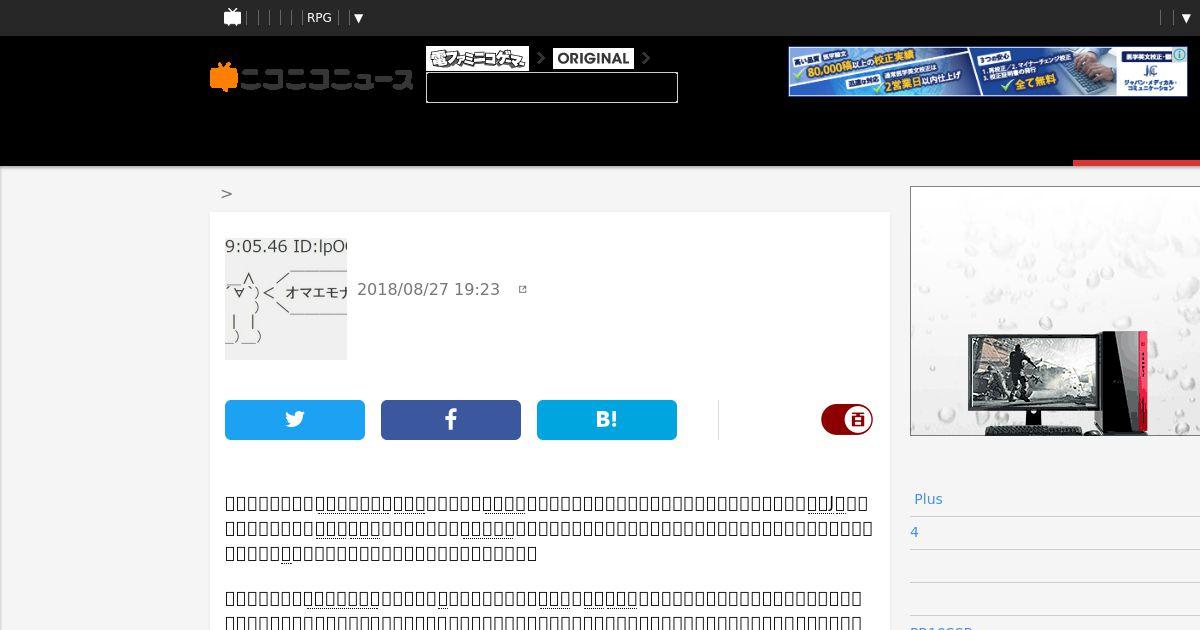Screen dimensions: 1200x630
Task: Click the chevron after ORIGINAL label
Action: pos(646,58)
